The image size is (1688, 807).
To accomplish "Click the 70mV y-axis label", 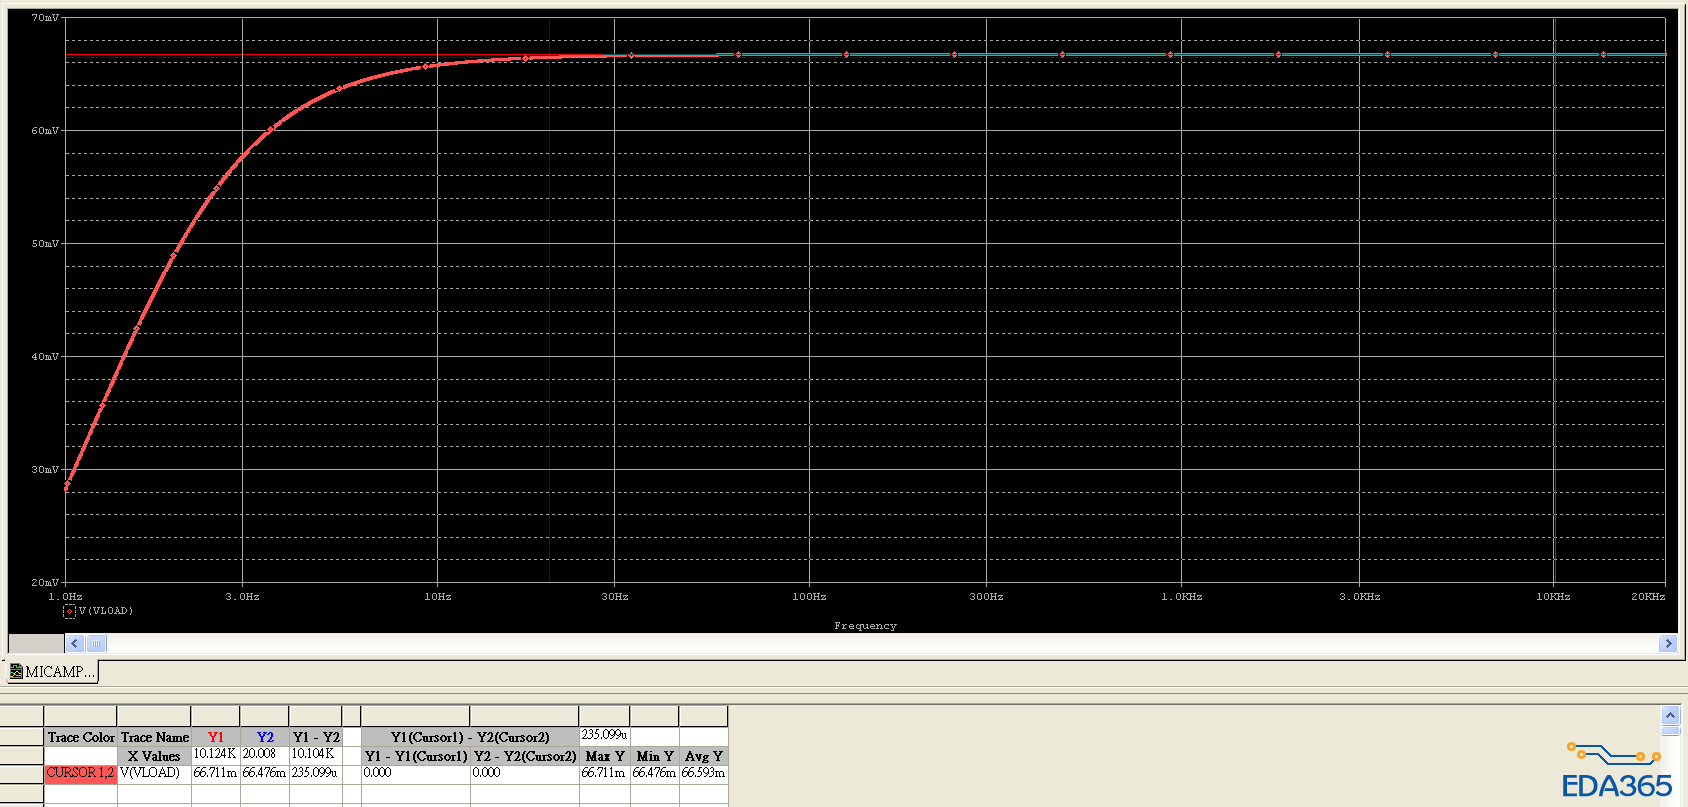I will [45, 18].
